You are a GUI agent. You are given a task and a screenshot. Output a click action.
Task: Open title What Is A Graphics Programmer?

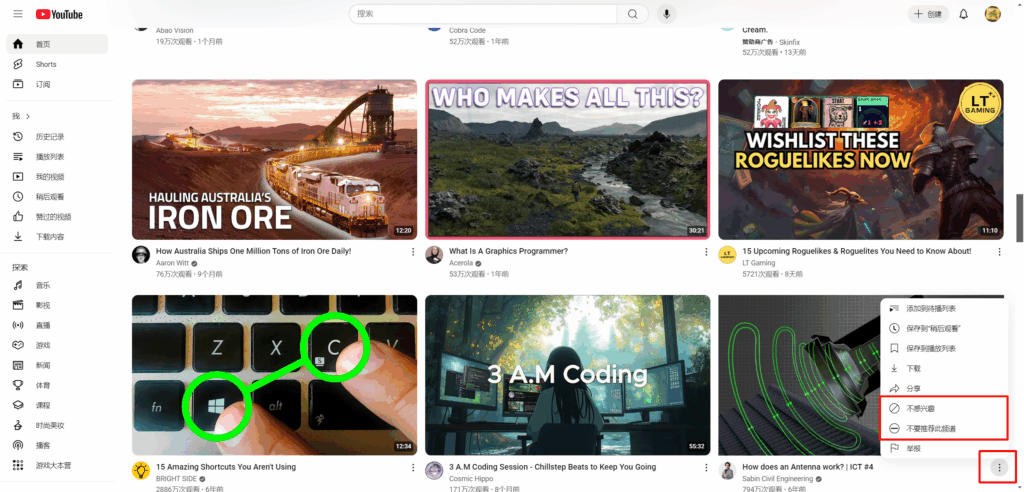tap(508, 251)
